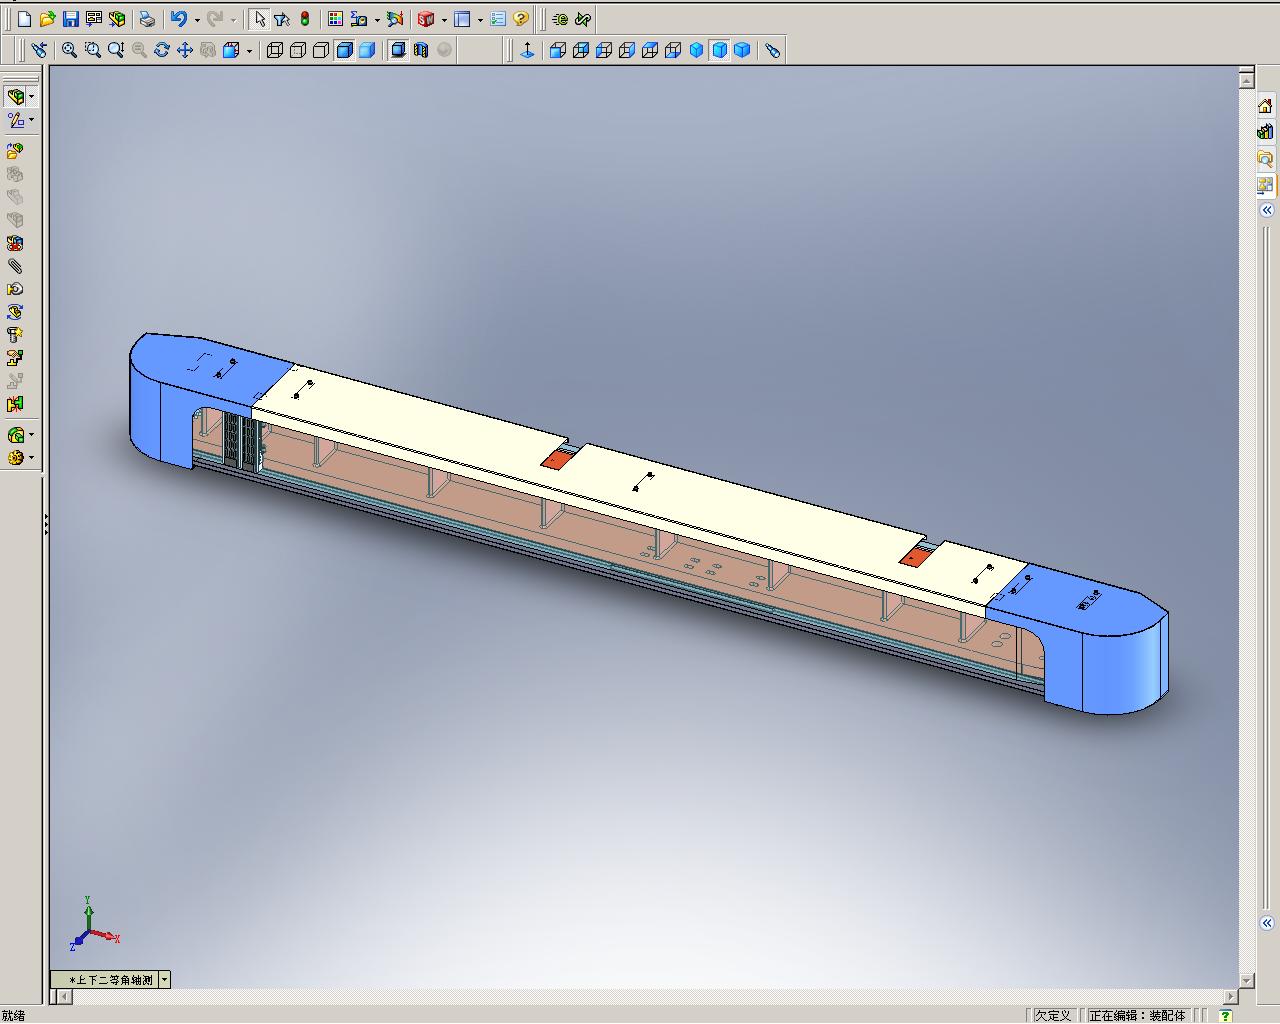Create an Exploded View
The image size is (1280, 1024).
[15, 358]
